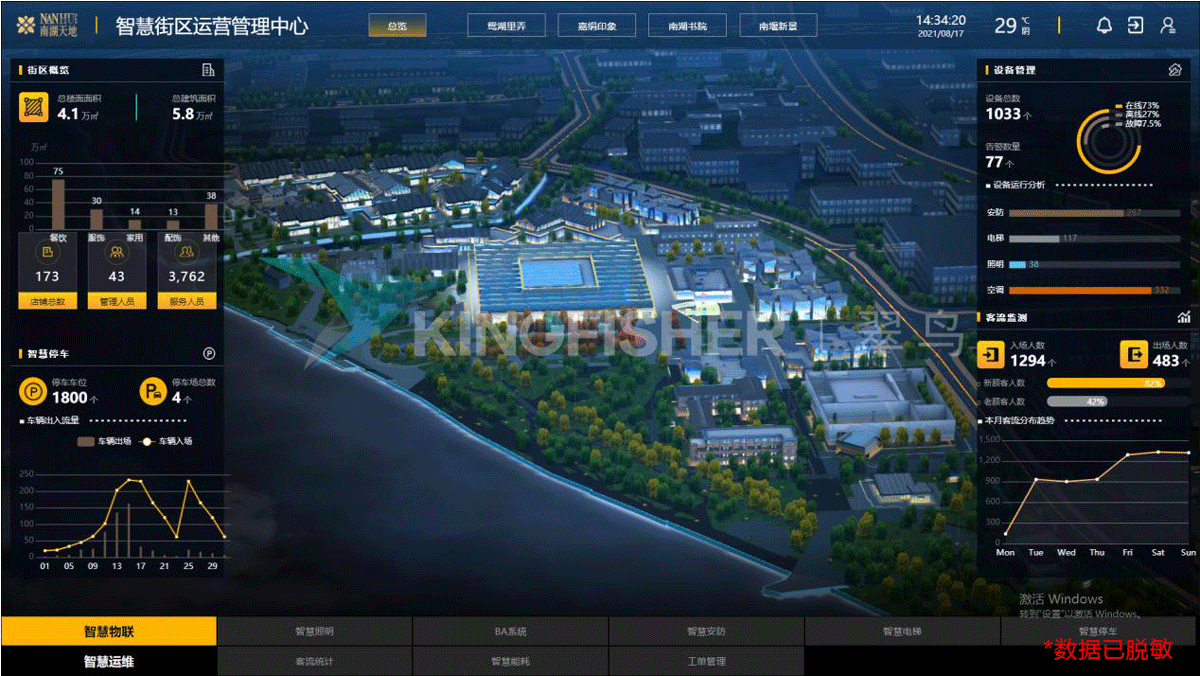Screen dimensions: 1200x676
Task: Click the 照明 device bar
Action: pyautogui.click(x=1017, y=264)
